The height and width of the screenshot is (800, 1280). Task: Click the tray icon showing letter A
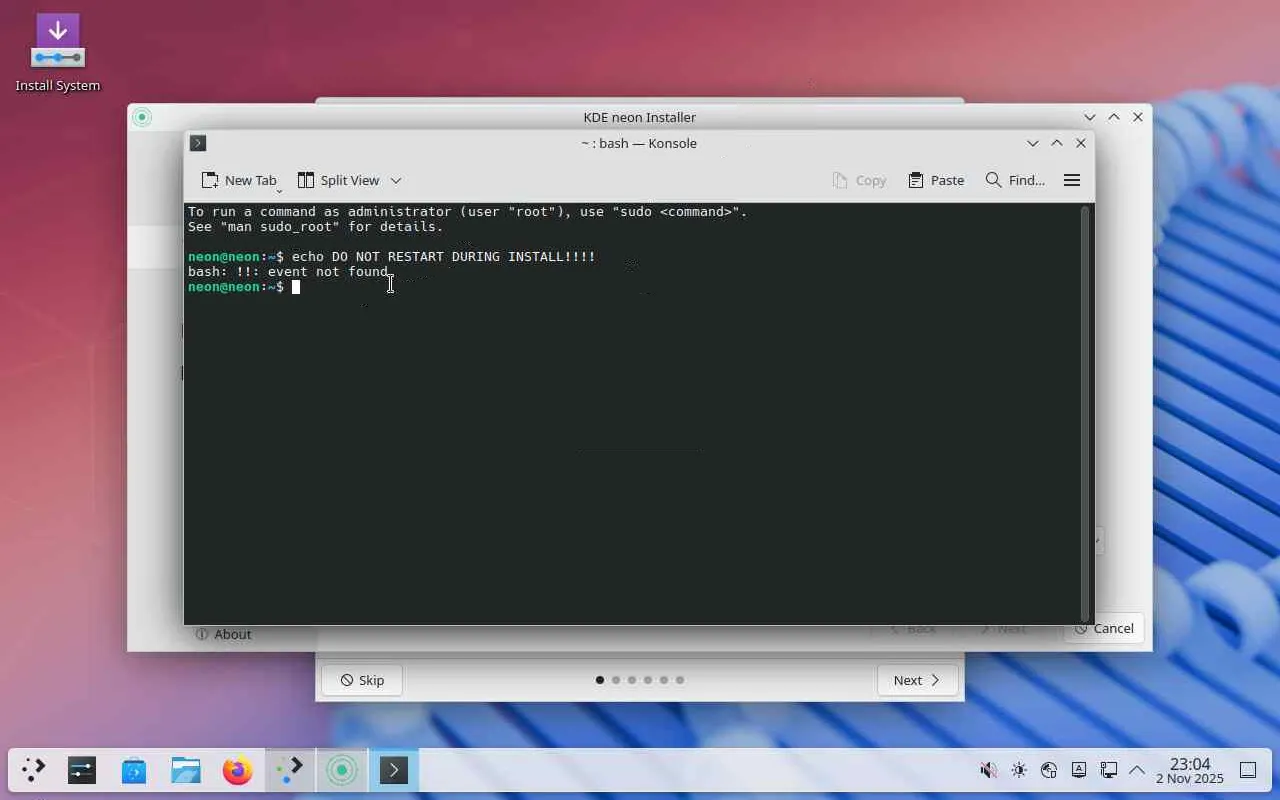(x=1079, y=770)
